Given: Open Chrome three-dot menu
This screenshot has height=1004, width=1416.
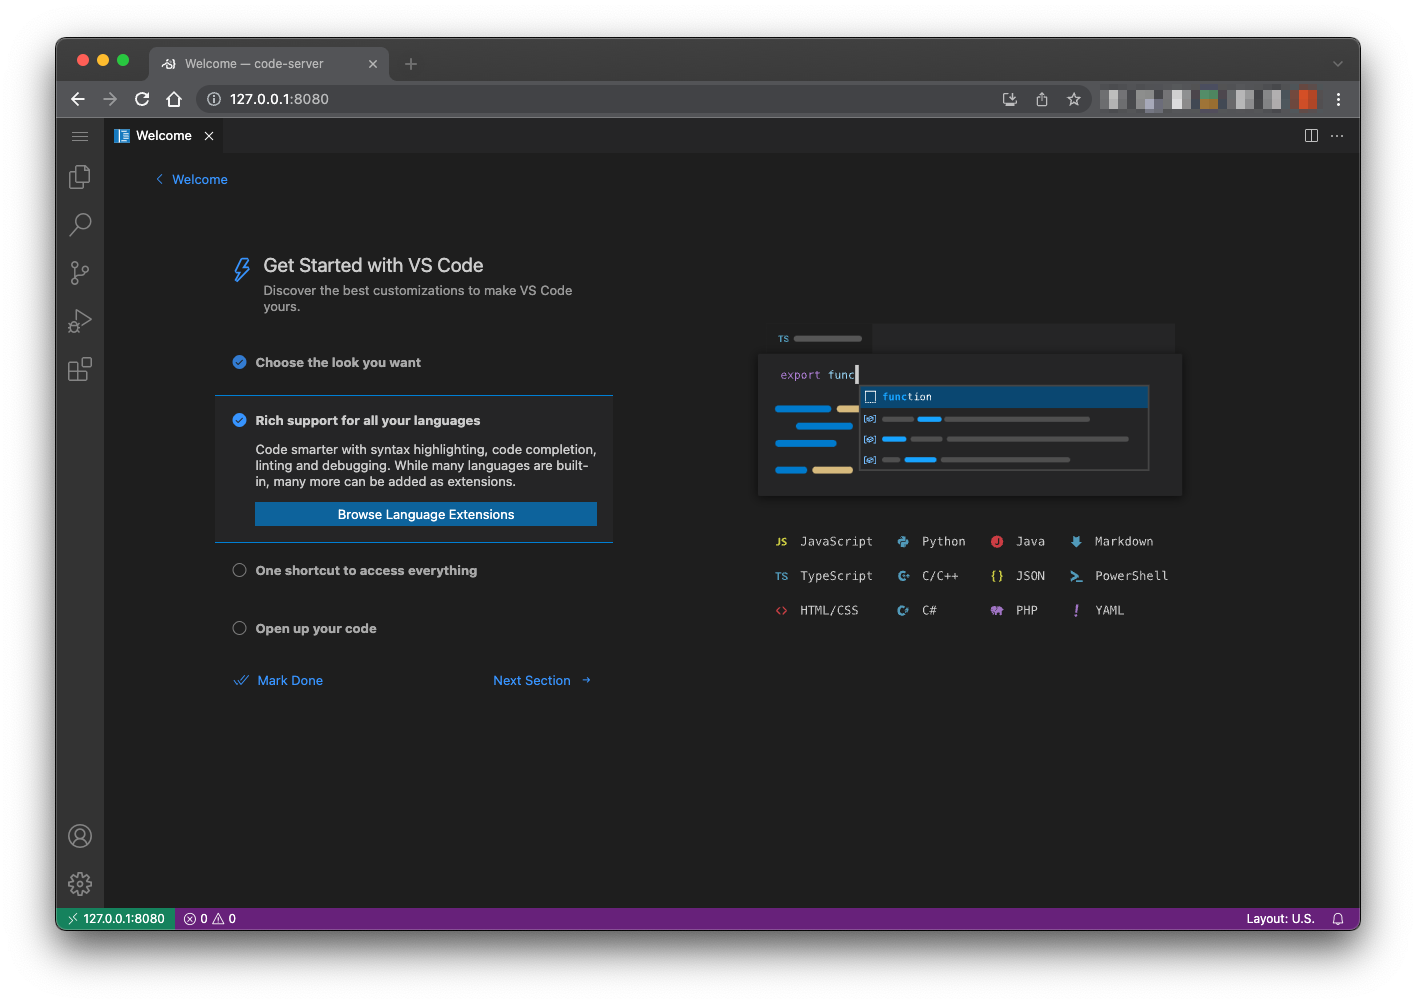Looking at the screenshot, I should (1338, 99).
